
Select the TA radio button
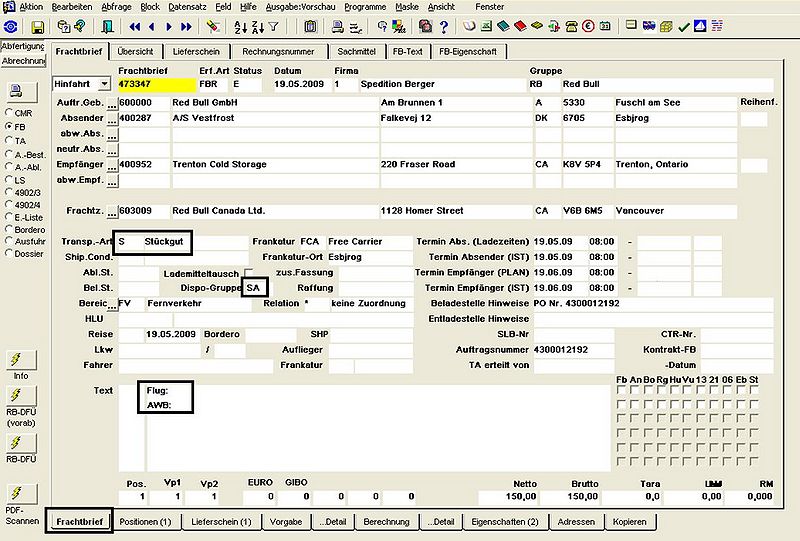tap(9, 140)
